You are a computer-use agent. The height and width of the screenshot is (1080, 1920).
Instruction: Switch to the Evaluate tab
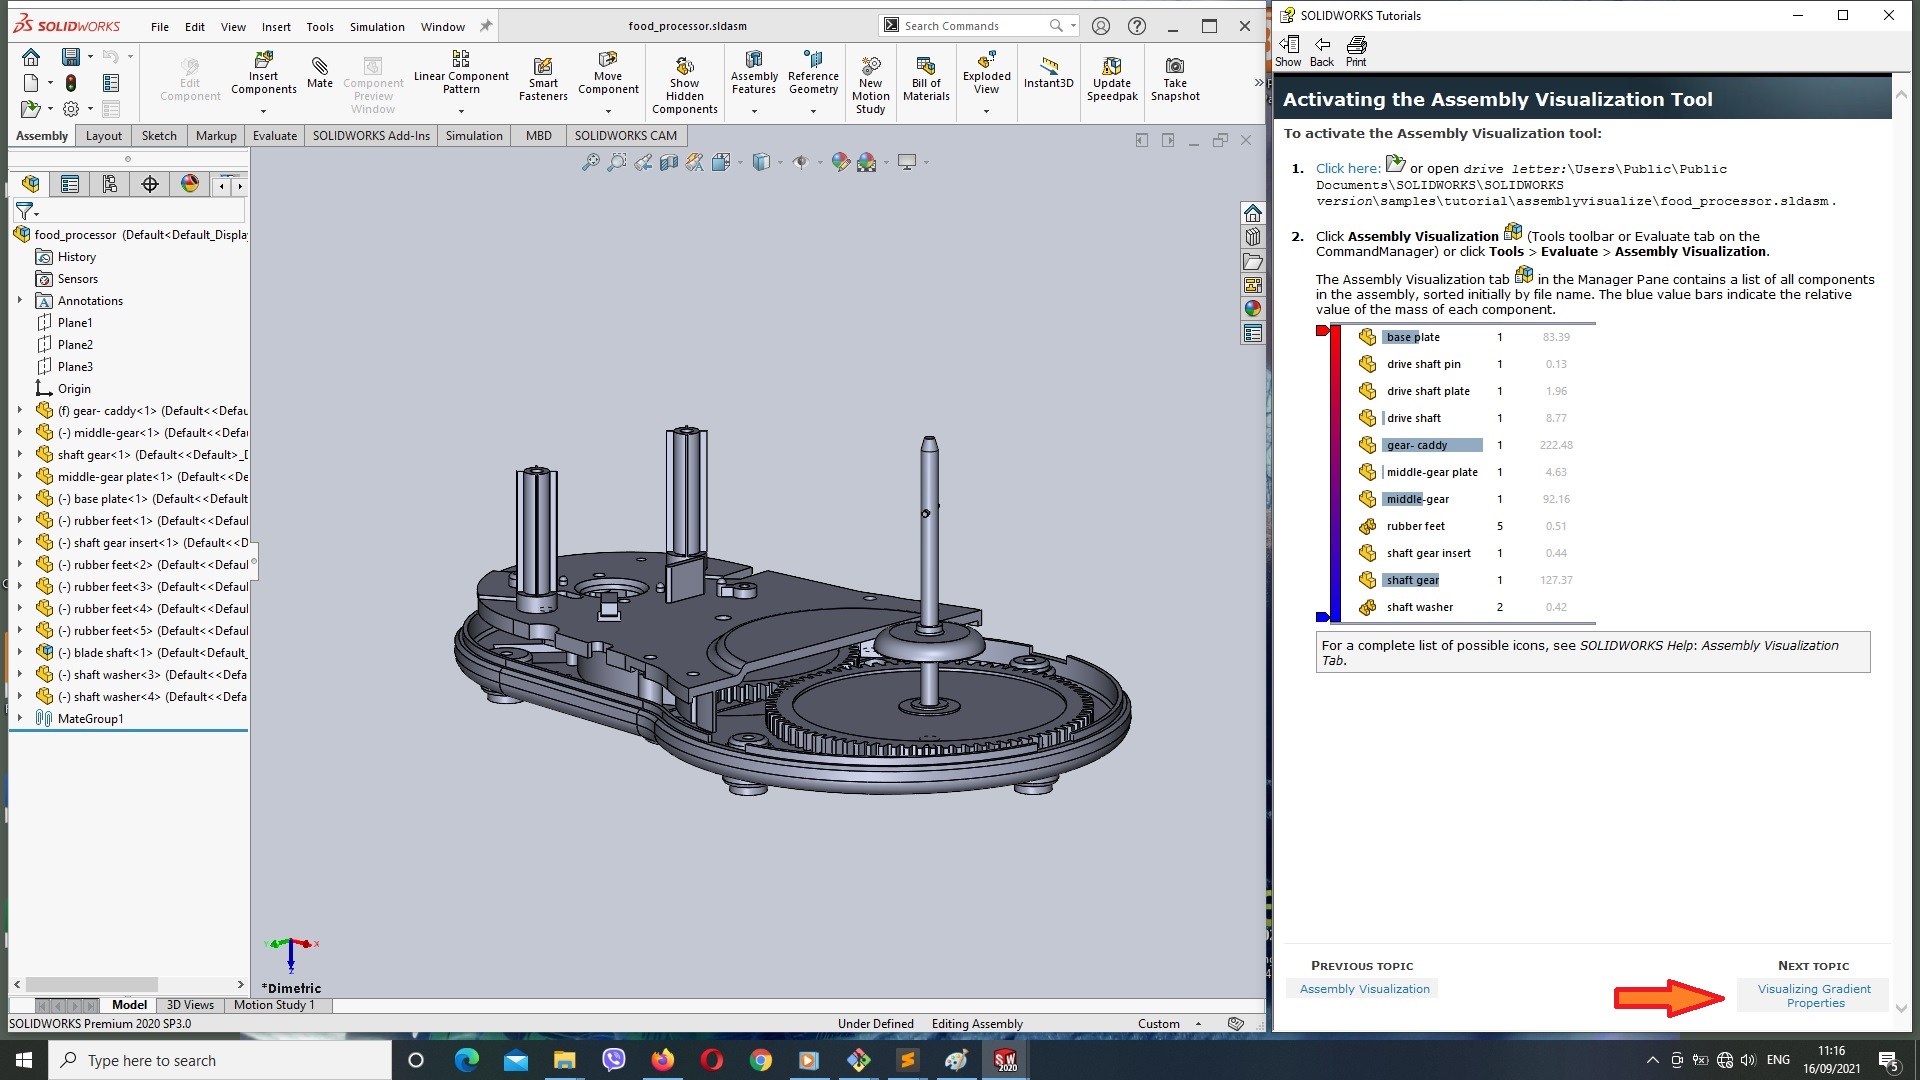pyautogui.click(x=275, y=136)
